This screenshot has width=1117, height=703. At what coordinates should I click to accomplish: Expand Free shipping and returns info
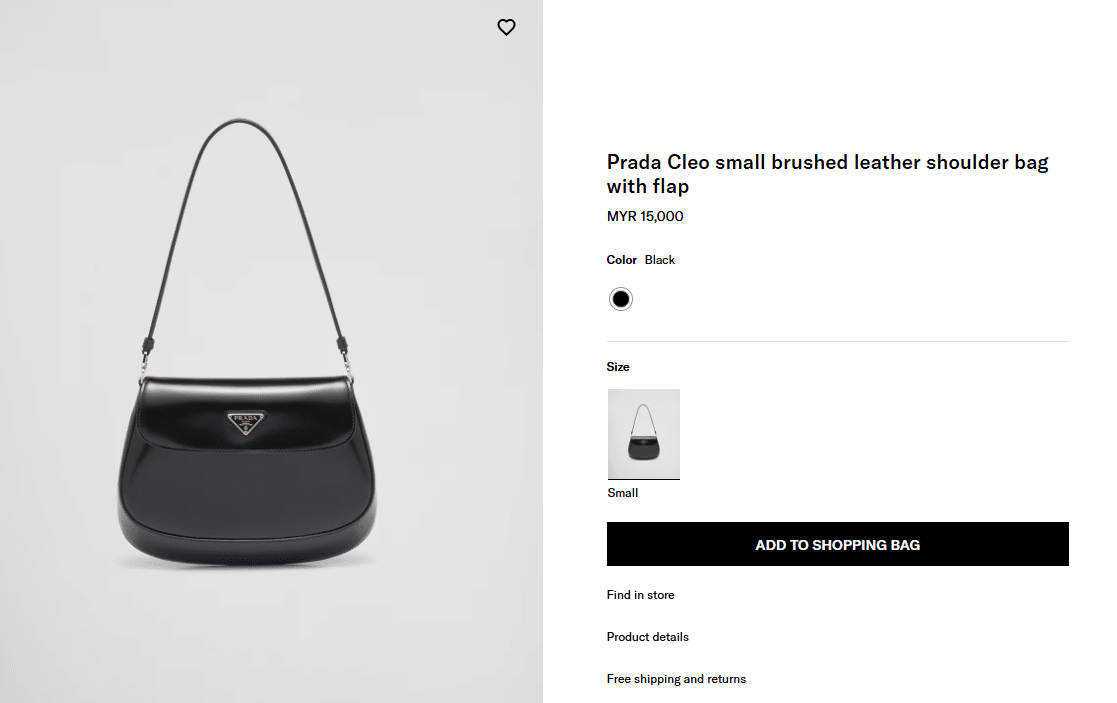pyautogui.click(x=676, y=679)
